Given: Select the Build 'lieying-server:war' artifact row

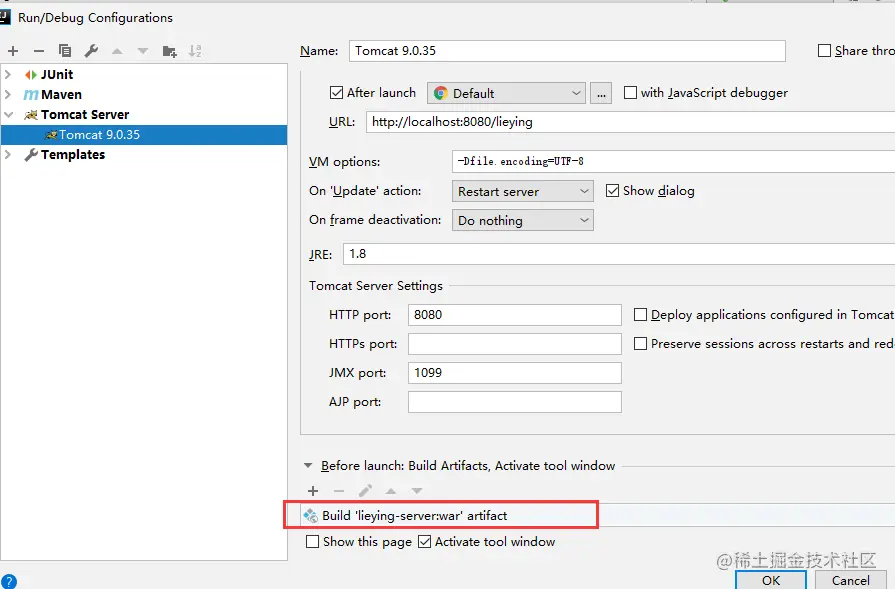Looking at the screenshot, I should click(598, 515).
